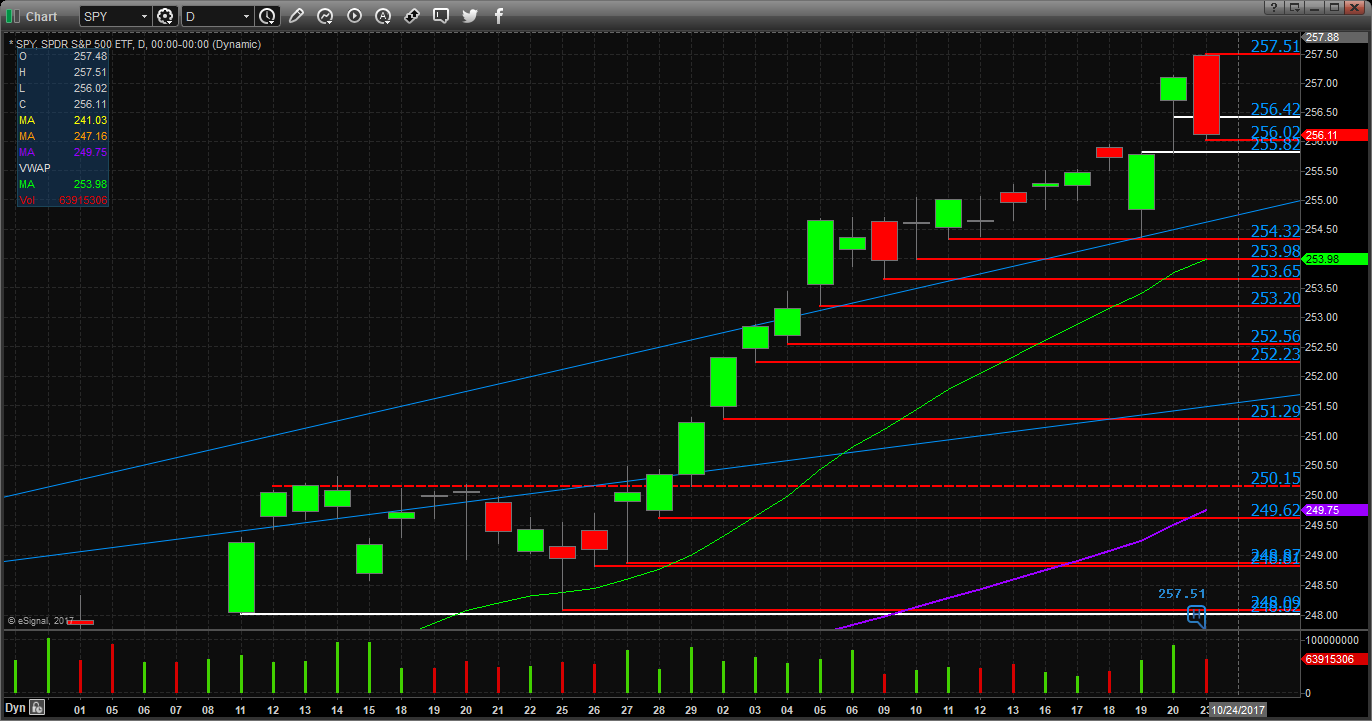Click the 252.56 price line label
Viewport: 1372px width, 728px height.
1275,336
